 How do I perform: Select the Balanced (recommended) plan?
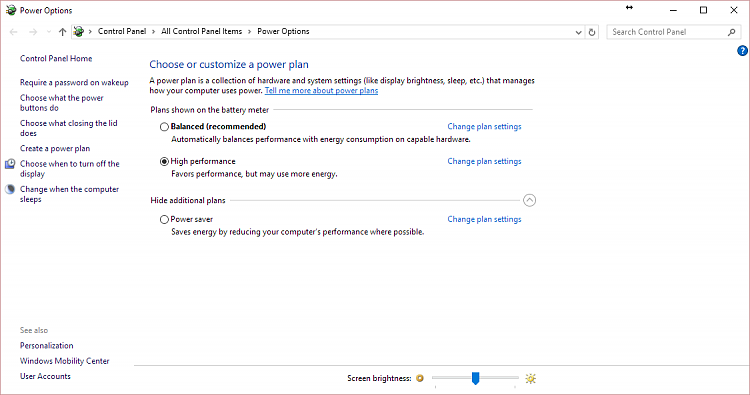pos(164,127)
